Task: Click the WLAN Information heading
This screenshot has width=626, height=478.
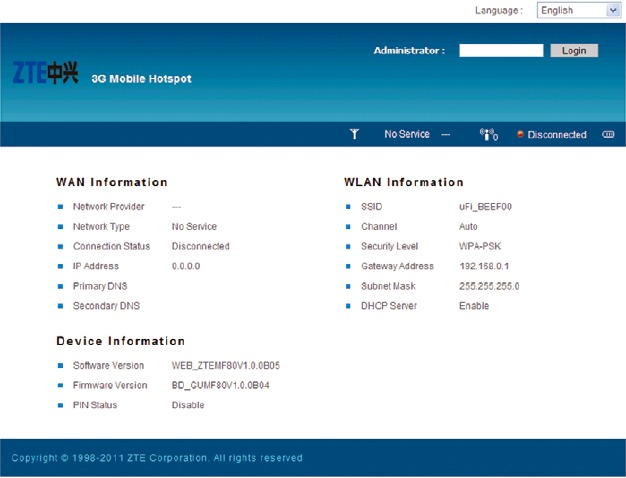Action: point(404,182)
